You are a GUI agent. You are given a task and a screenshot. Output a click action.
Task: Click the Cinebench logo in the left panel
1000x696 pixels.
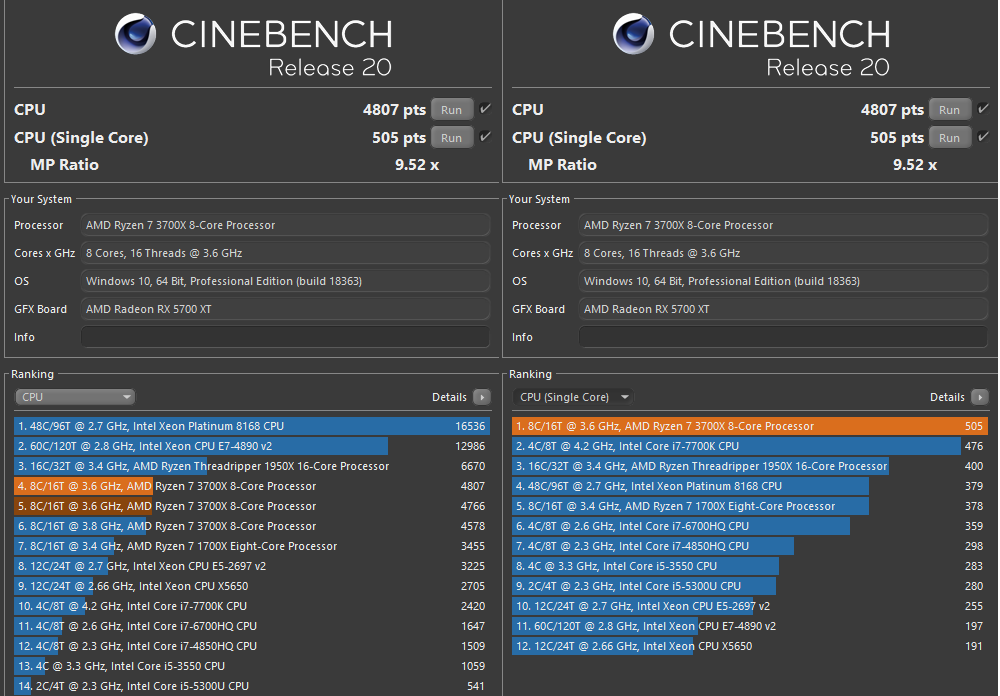click(x=135, y=34)
